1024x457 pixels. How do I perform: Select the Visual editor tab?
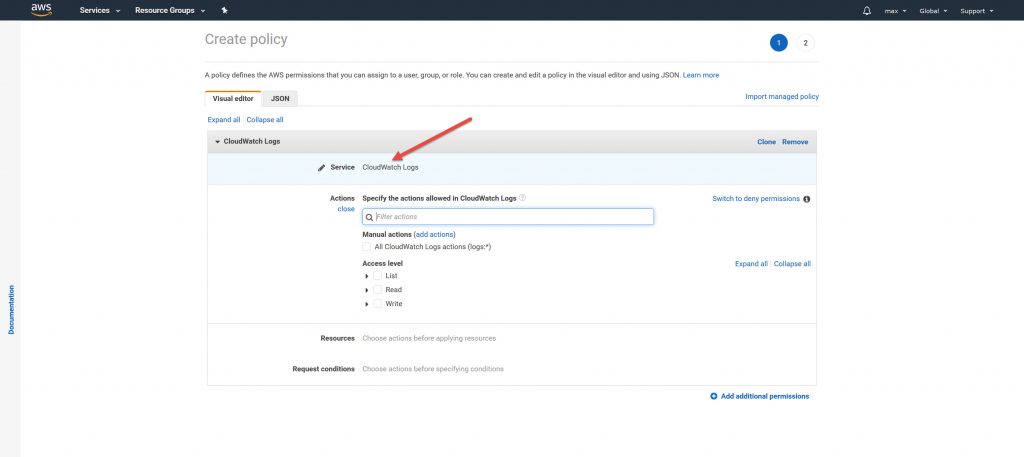click(x=233, y=98)
